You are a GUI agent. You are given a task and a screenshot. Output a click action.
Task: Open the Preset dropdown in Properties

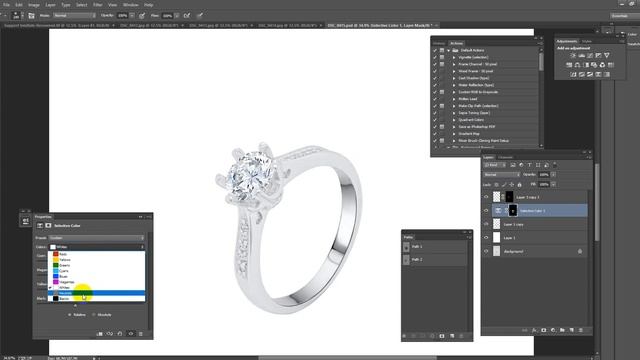(96, 238)
